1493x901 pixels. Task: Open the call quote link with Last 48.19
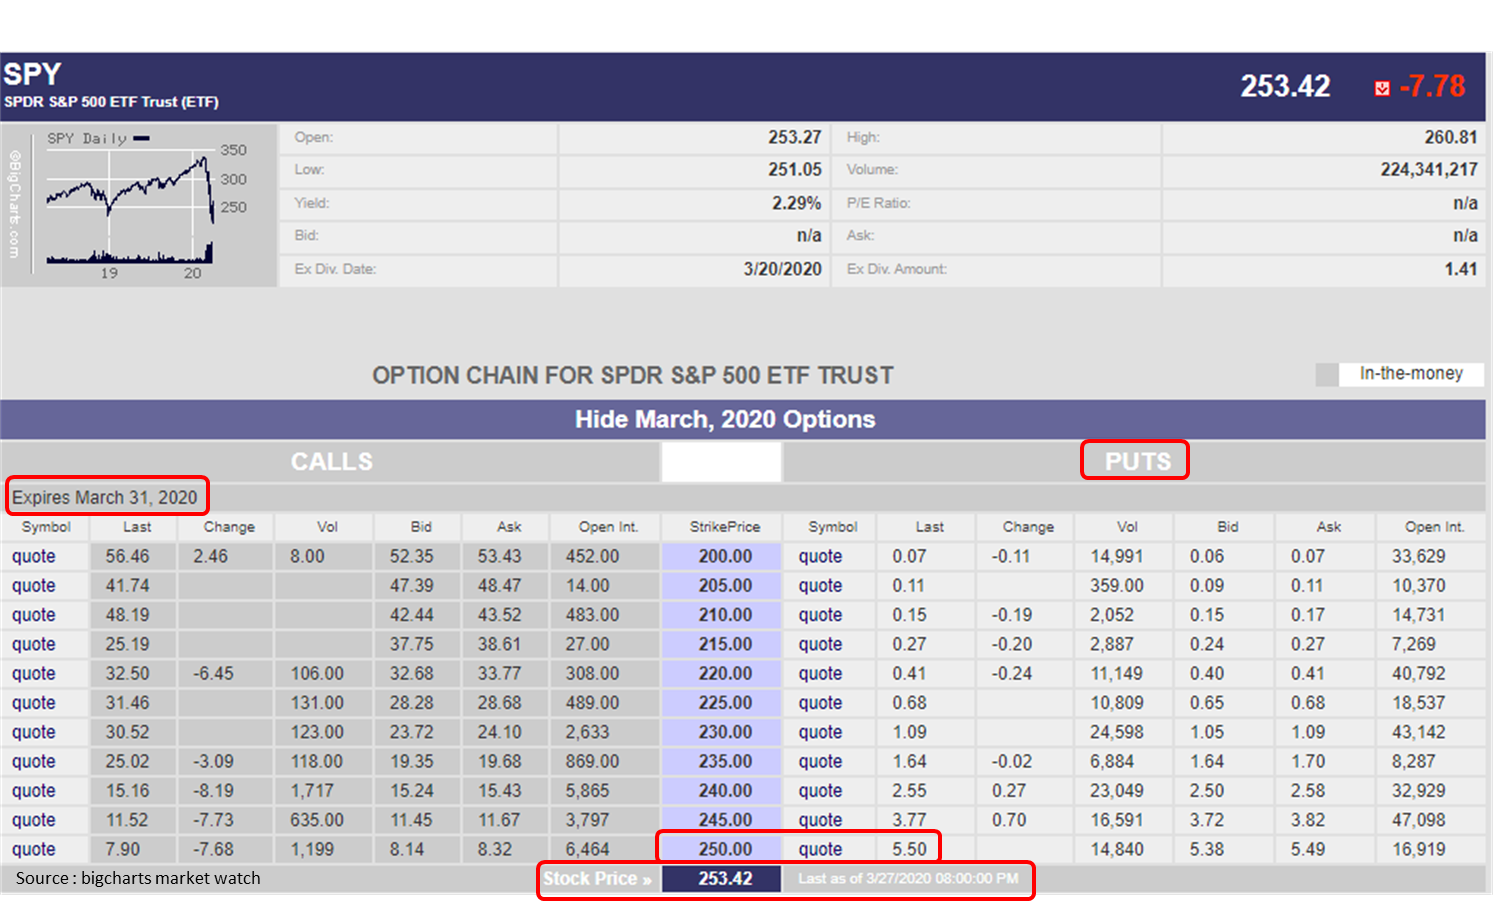[34, 615]
